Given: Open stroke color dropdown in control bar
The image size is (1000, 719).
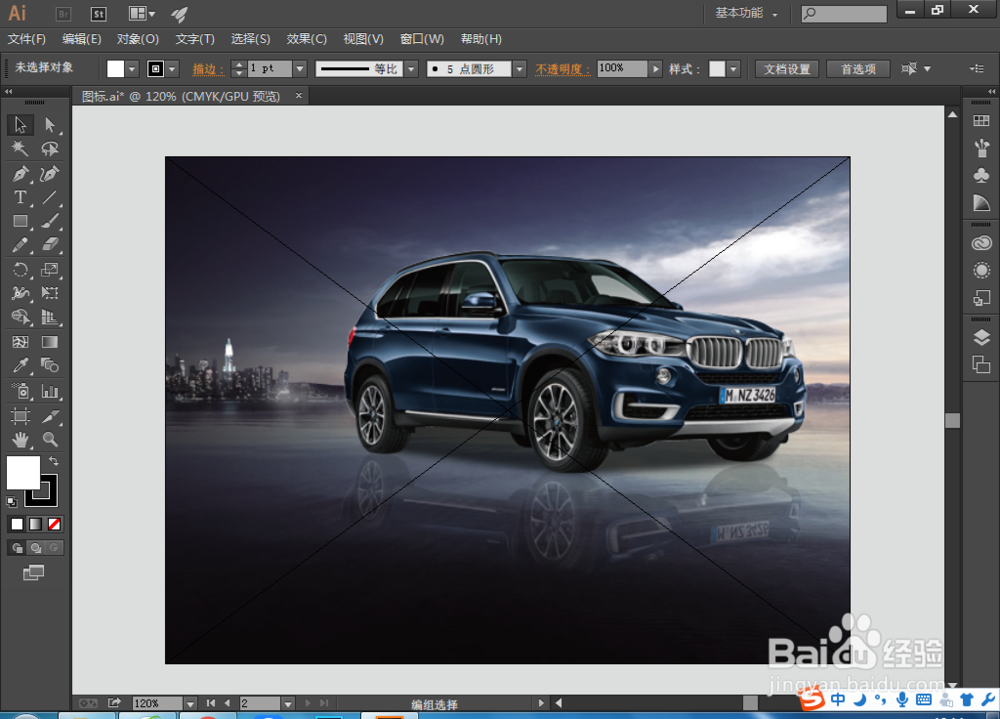Looking at the screenshot, I should pyautogui.click(x=172, y=69).
